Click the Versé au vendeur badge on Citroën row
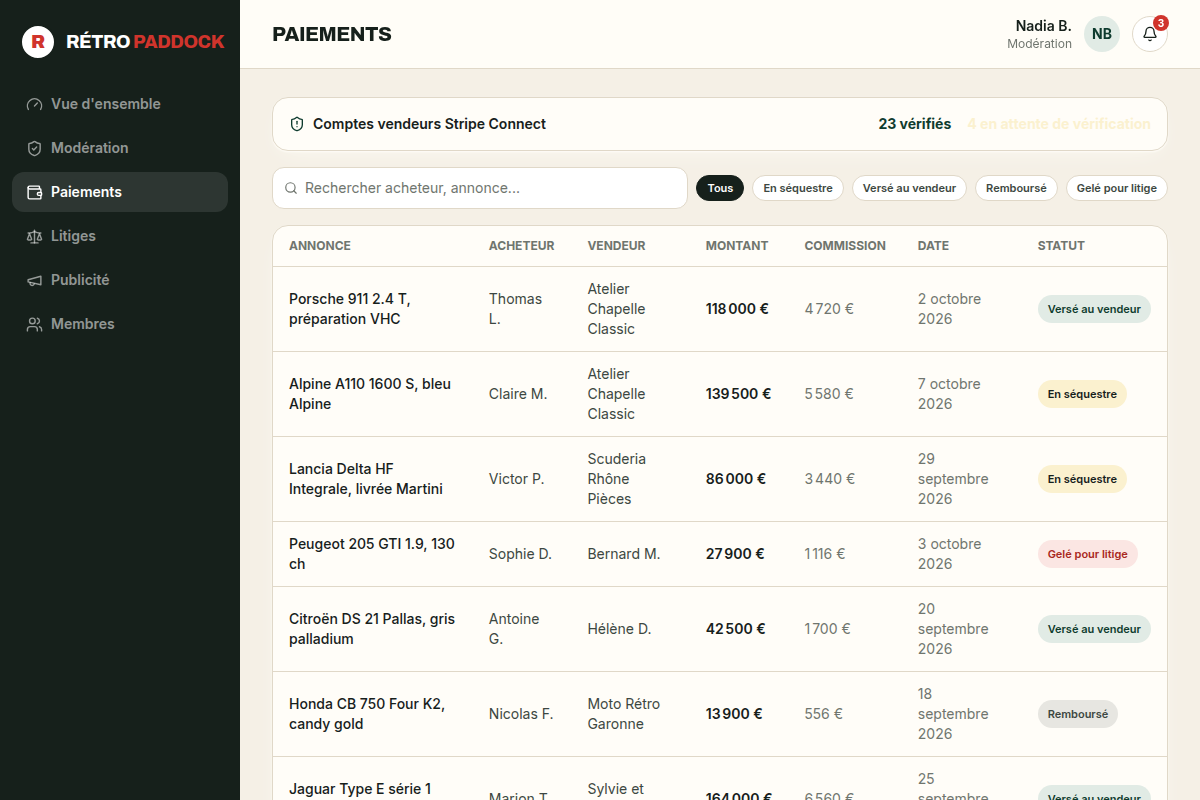The image size is (1200, 800). click(x=1094, y=629)
